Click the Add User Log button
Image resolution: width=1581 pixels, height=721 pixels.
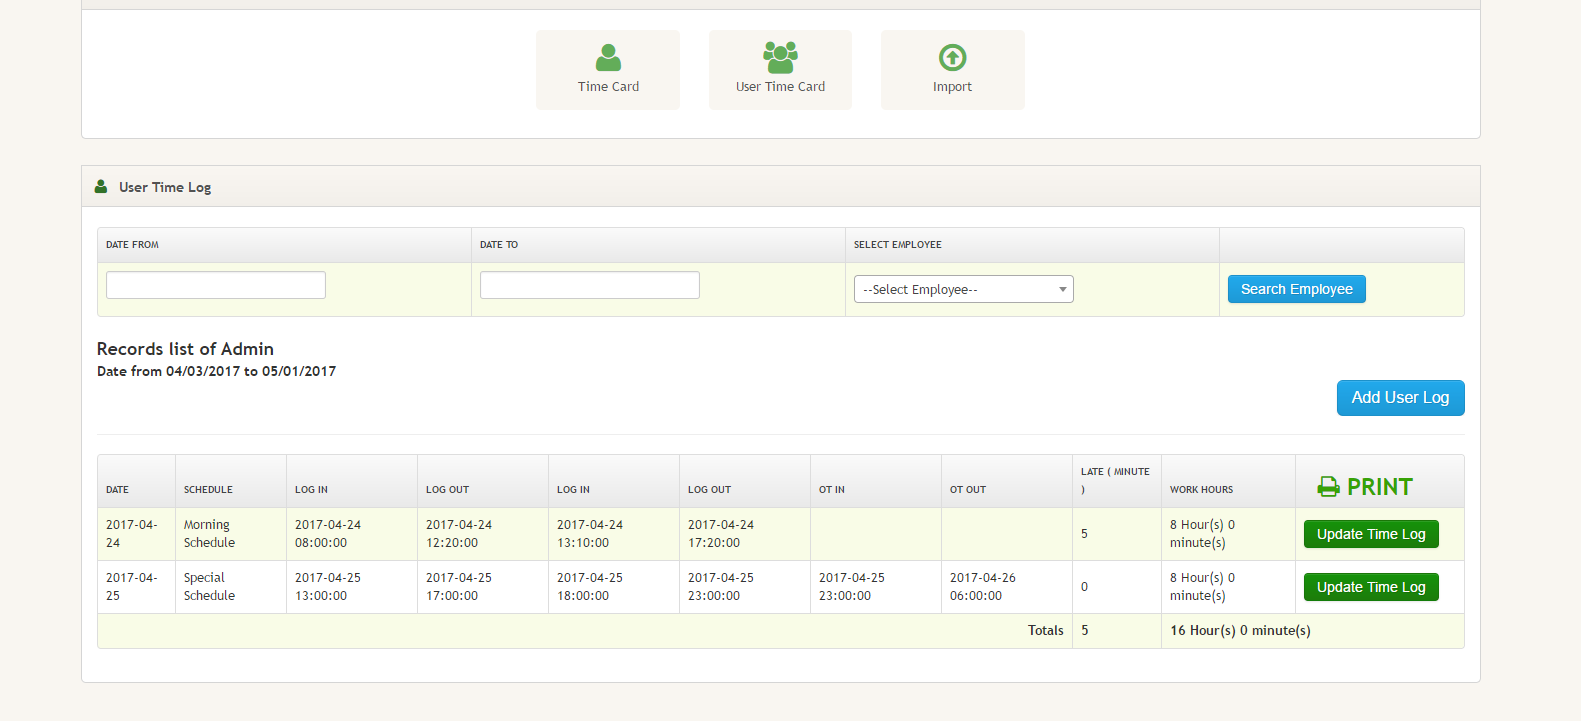tap(1400, 398)
